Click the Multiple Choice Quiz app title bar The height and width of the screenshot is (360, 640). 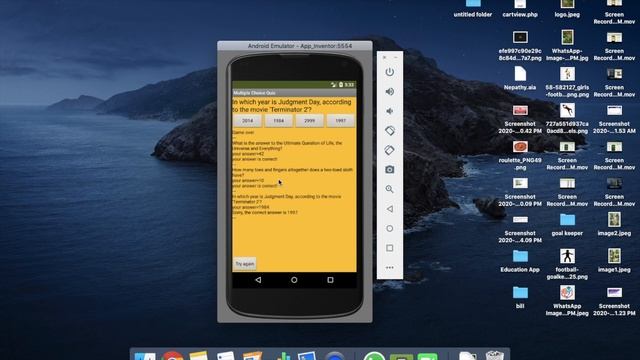coord(294,93)
